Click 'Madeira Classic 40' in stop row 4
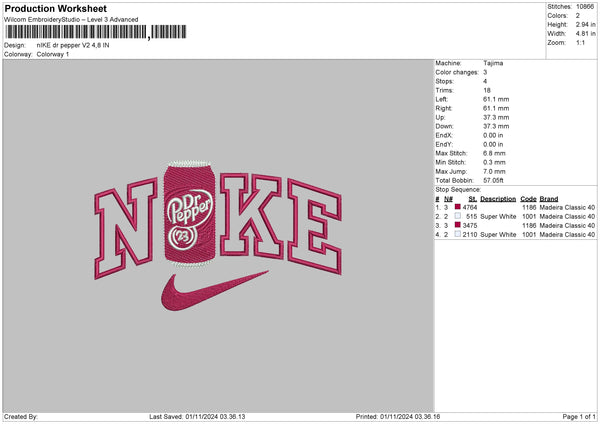The height and width of the screenshot is (424, 600). 567,235
